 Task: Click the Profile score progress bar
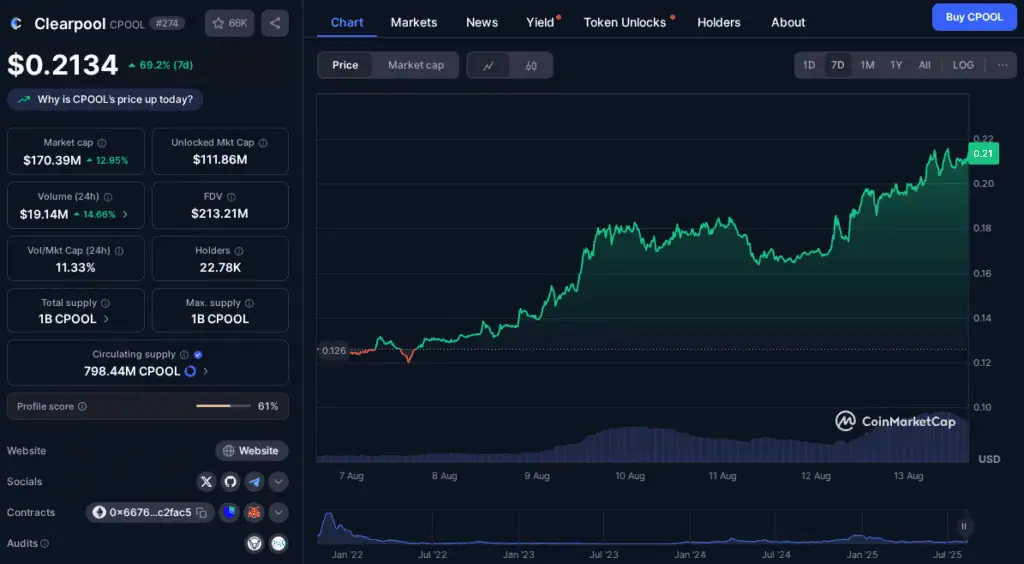coord(223,406)
